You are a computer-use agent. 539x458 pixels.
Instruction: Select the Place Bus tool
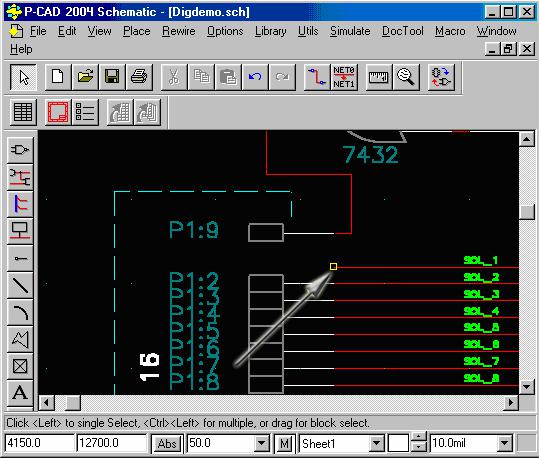pos(20,204)
